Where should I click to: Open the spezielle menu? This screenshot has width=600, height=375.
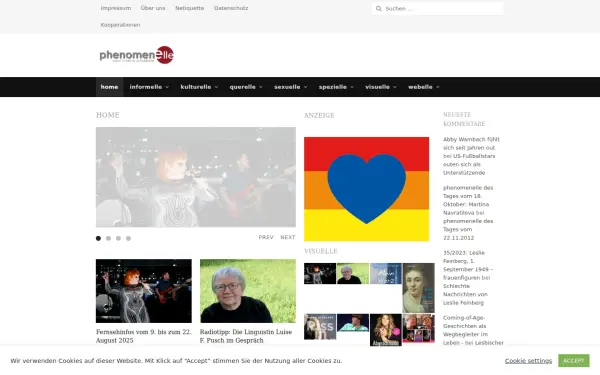pyautogui.click(x=333, y=87)
